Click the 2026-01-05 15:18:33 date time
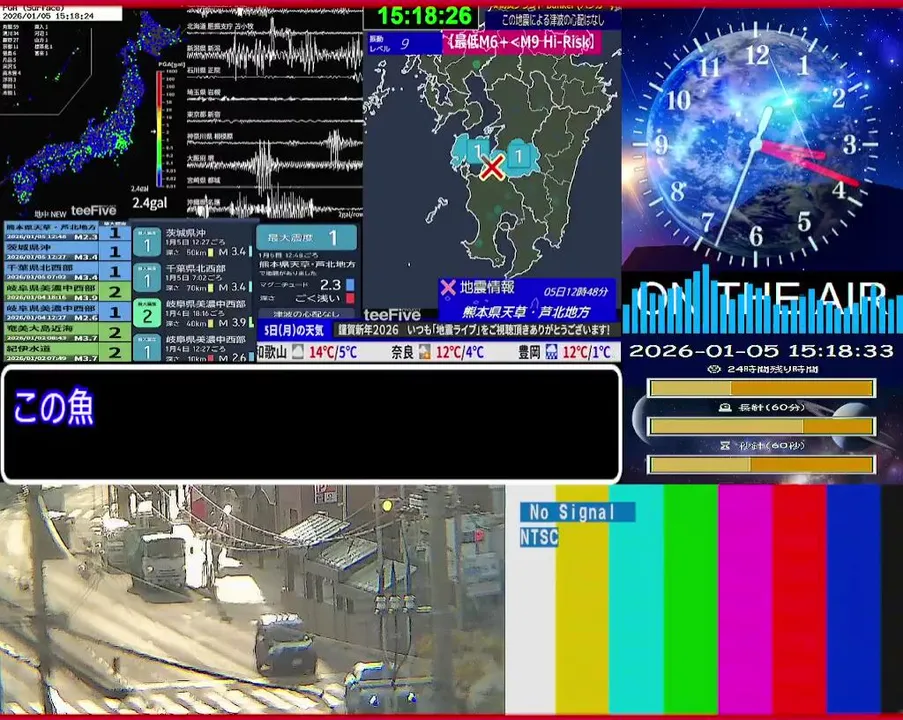Image resolution: width=903 pixels, height=720 pixels. coord(761,350)
